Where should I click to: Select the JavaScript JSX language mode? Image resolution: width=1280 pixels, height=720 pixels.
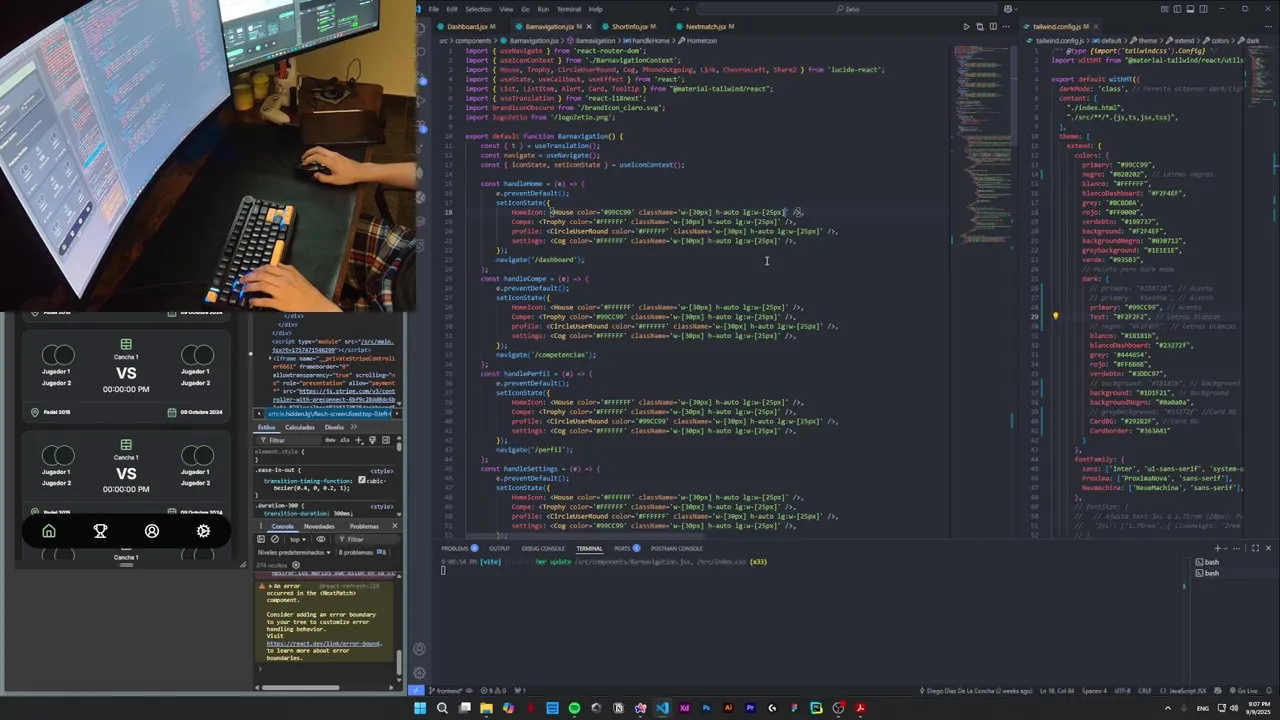point(1184,690)
